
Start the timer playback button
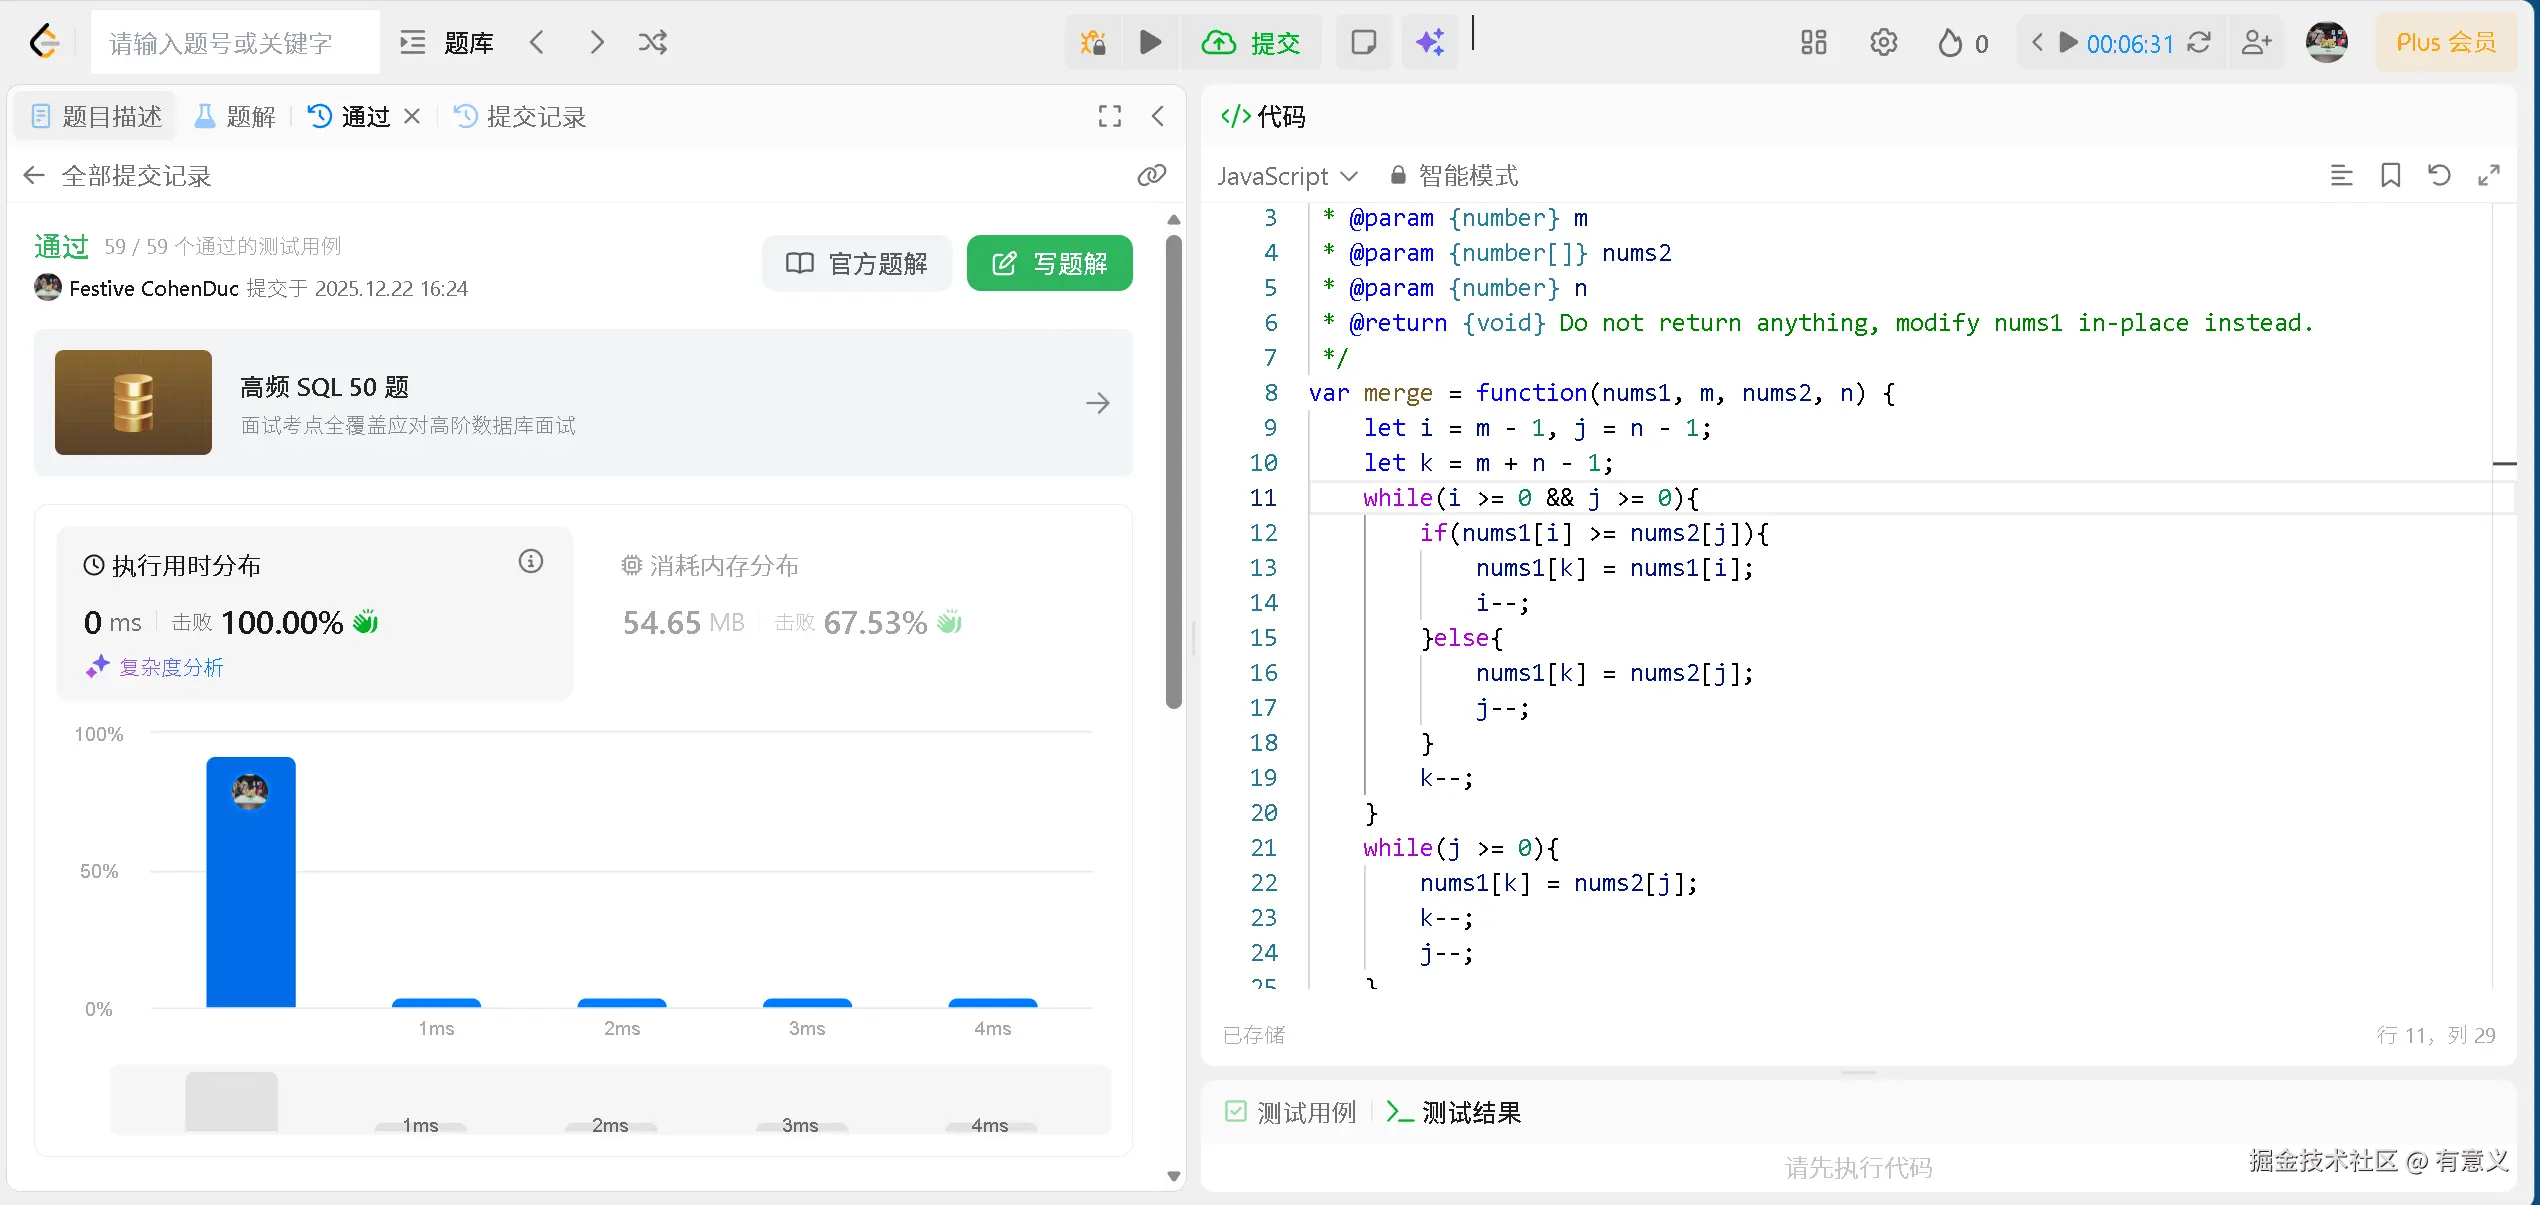pyautogui.click(x=2068, y=43)
